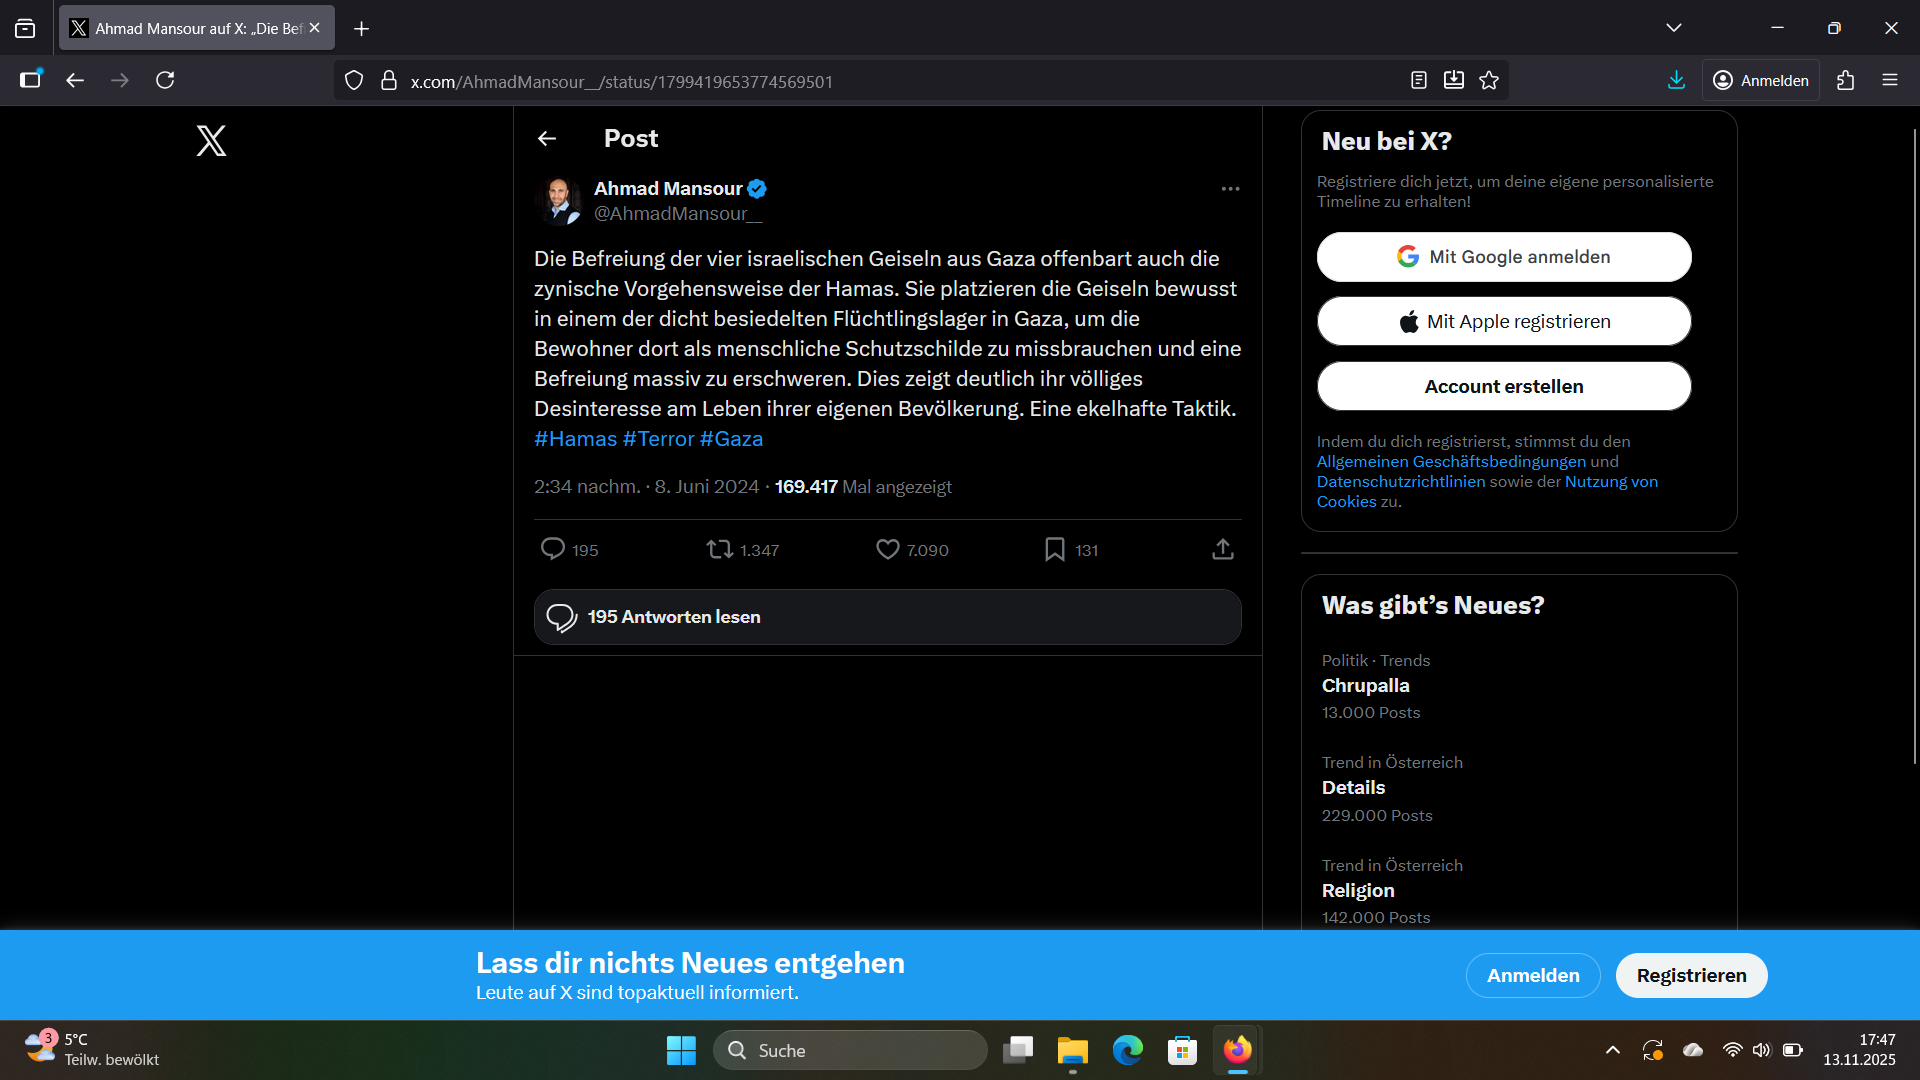This screenshot has width=1920, height=1080.
Task: Click the X logo in the sidebar
Action: coord(211,140)
